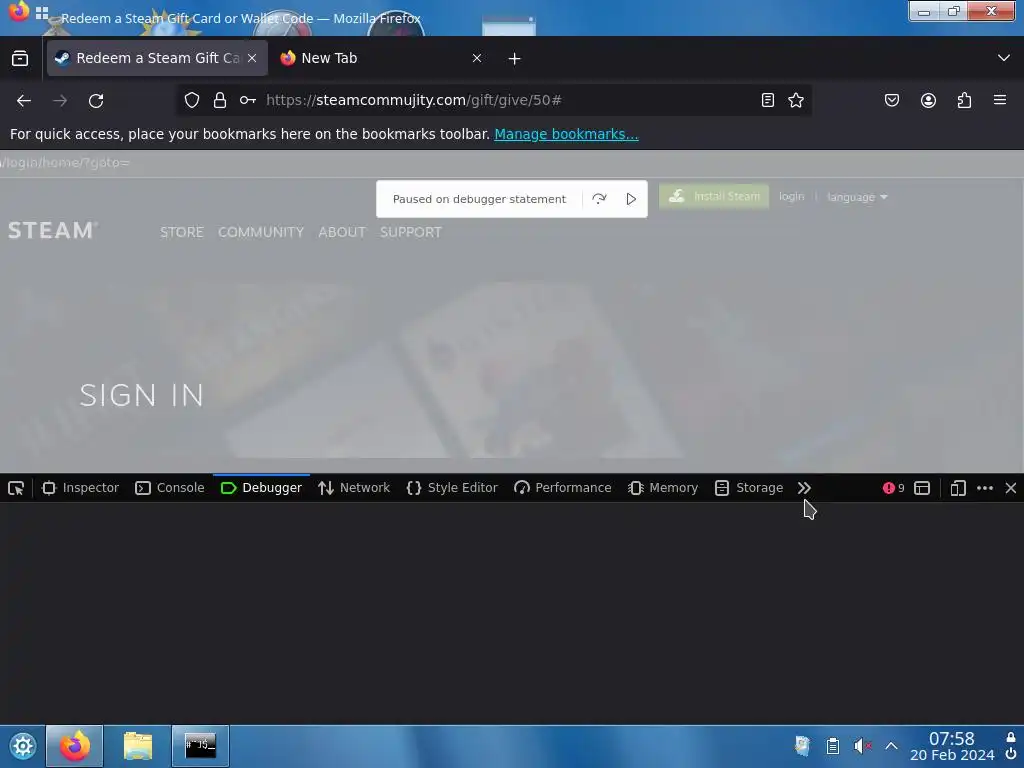Image resolution: width=1024 pixels, height=768 pixels.
Task: Close the developer tools panel
Action: (1011, 488)
